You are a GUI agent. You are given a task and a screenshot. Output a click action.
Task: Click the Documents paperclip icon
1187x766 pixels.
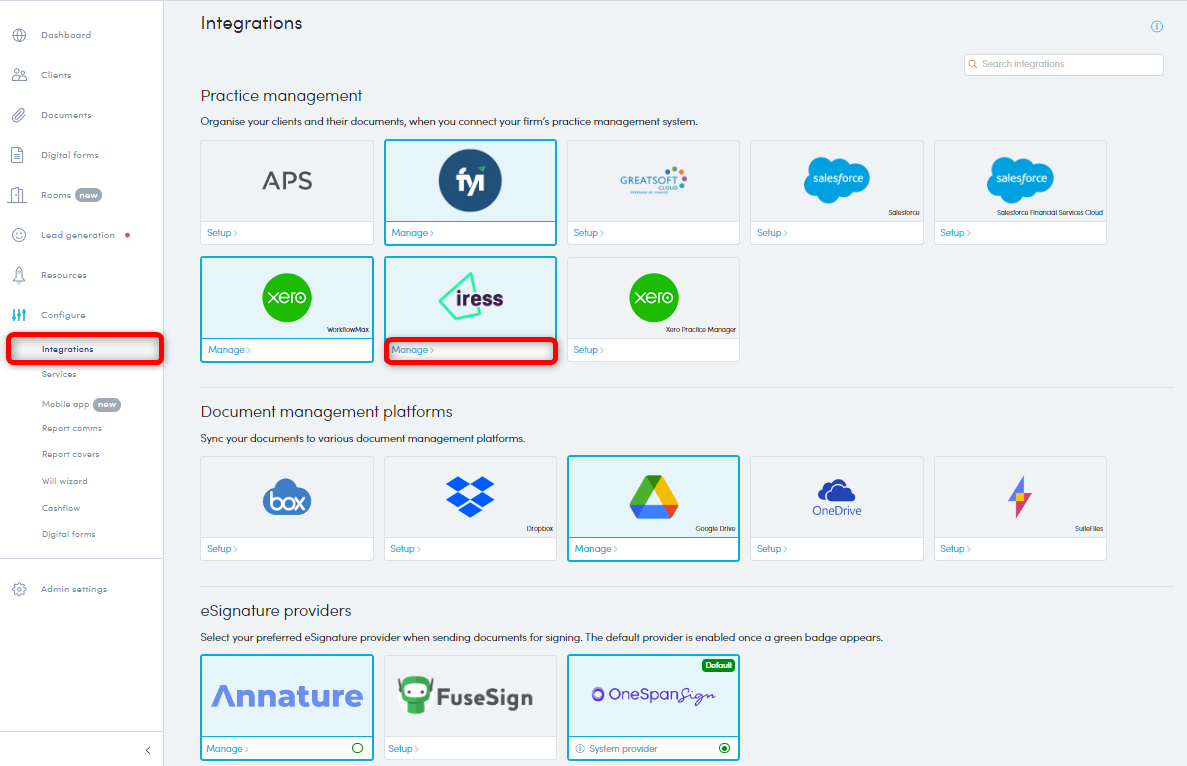click(19, 115)
